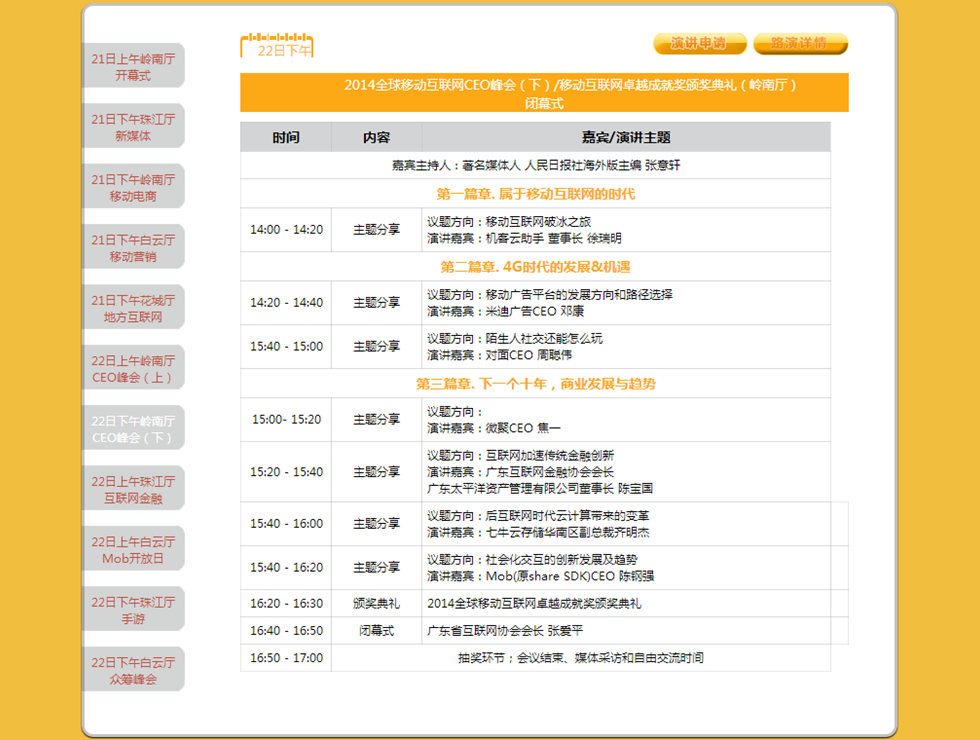
Task: Select 微聚CEO 焦一 speaker line
Action: [494, 428]
